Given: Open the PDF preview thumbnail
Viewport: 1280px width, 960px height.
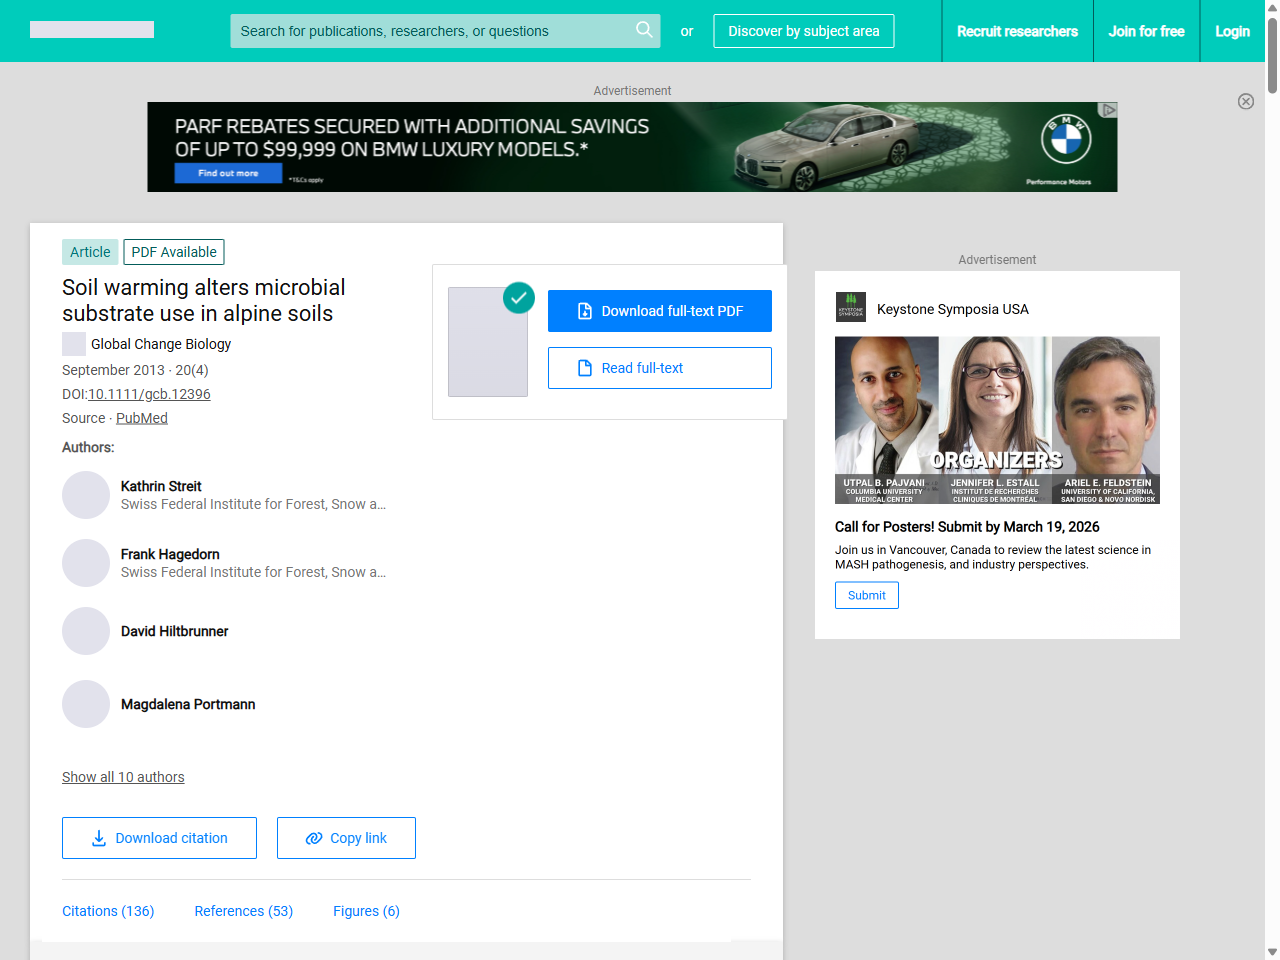Looking at the screenshot, I should click(488, 342).
